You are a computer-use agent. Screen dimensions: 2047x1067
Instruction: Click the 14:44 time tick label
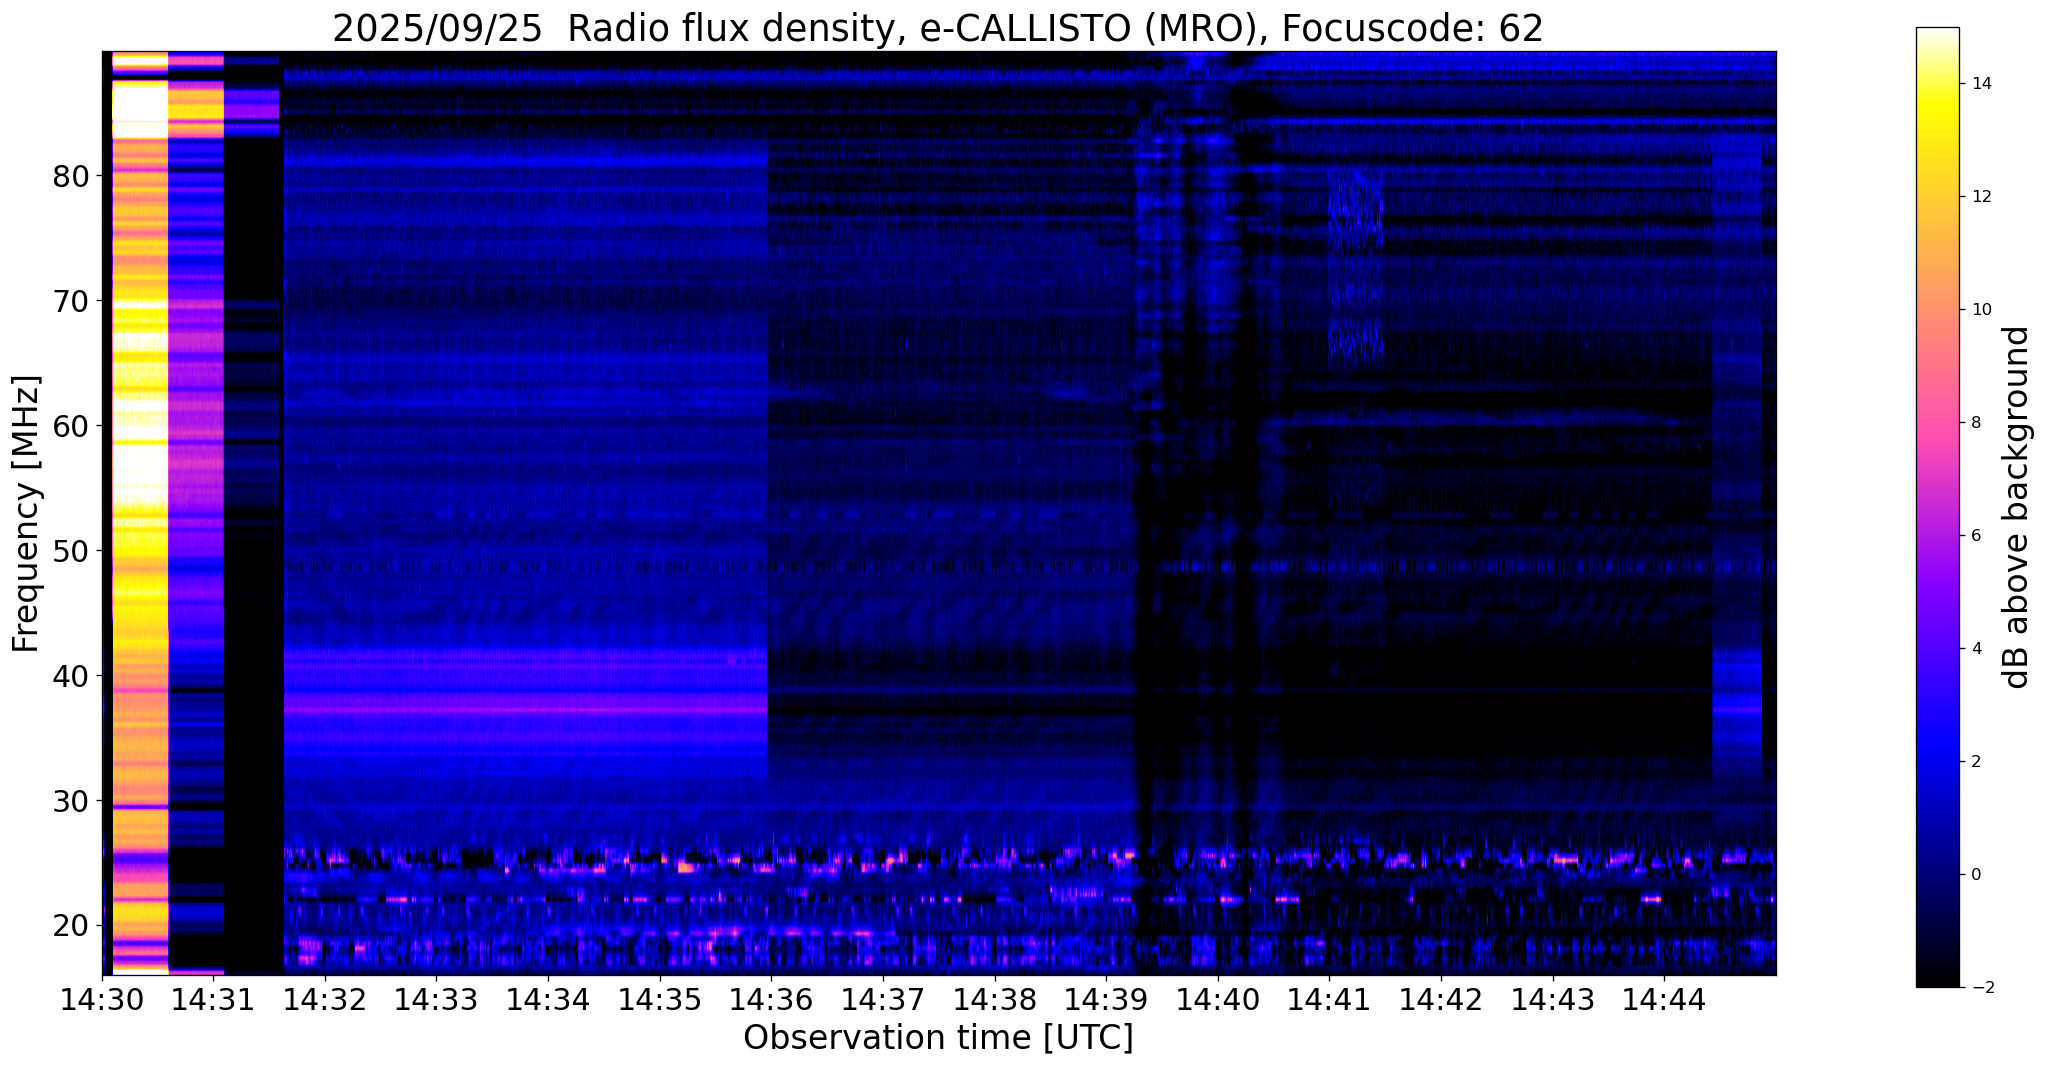(x=1664, y=999)
